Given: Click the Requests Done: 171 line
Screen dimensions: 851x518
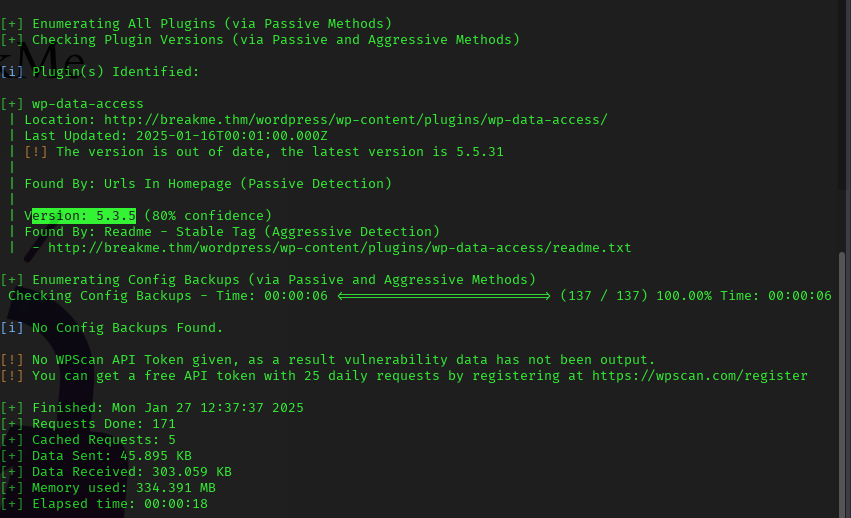Looking at the screenshot, I should 104,424.
